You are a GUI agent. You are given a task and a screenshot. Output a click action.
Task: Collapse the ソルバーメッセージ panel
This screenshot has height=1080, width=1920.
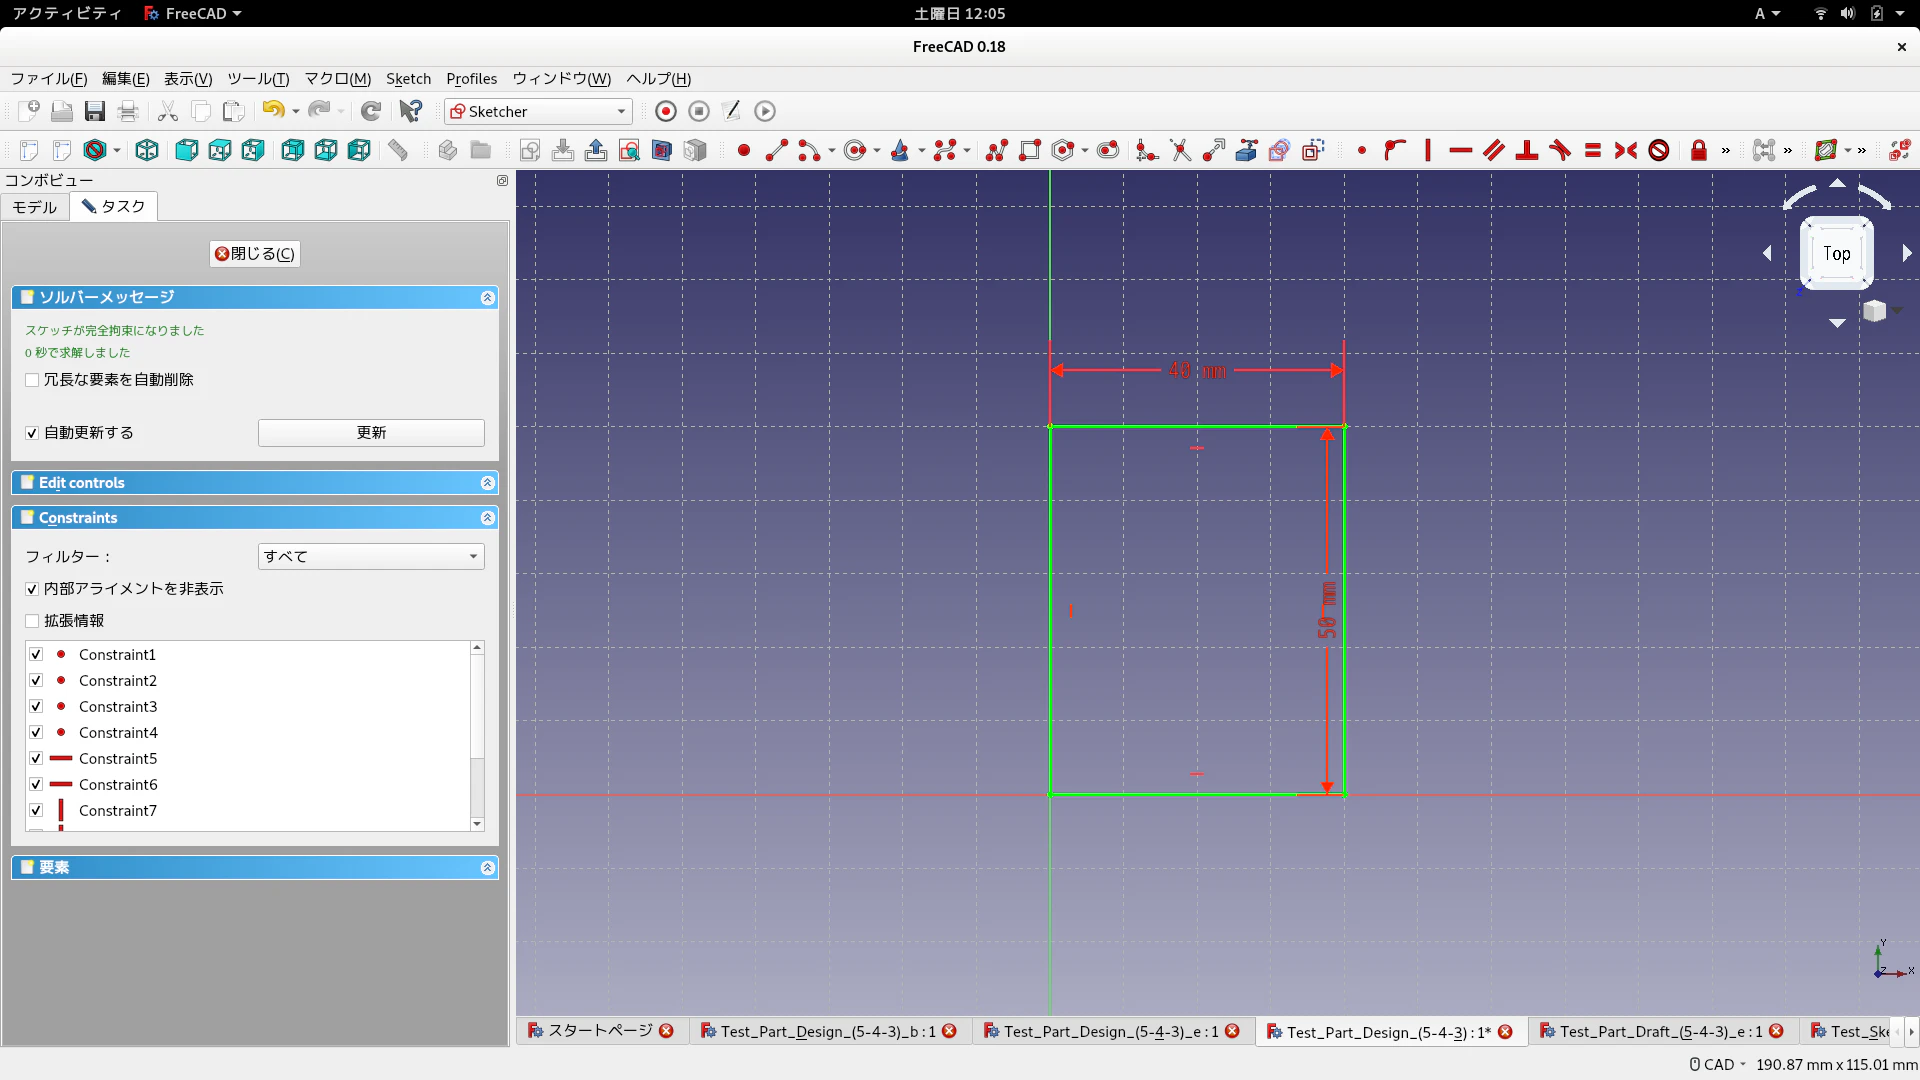pos(487,297)
